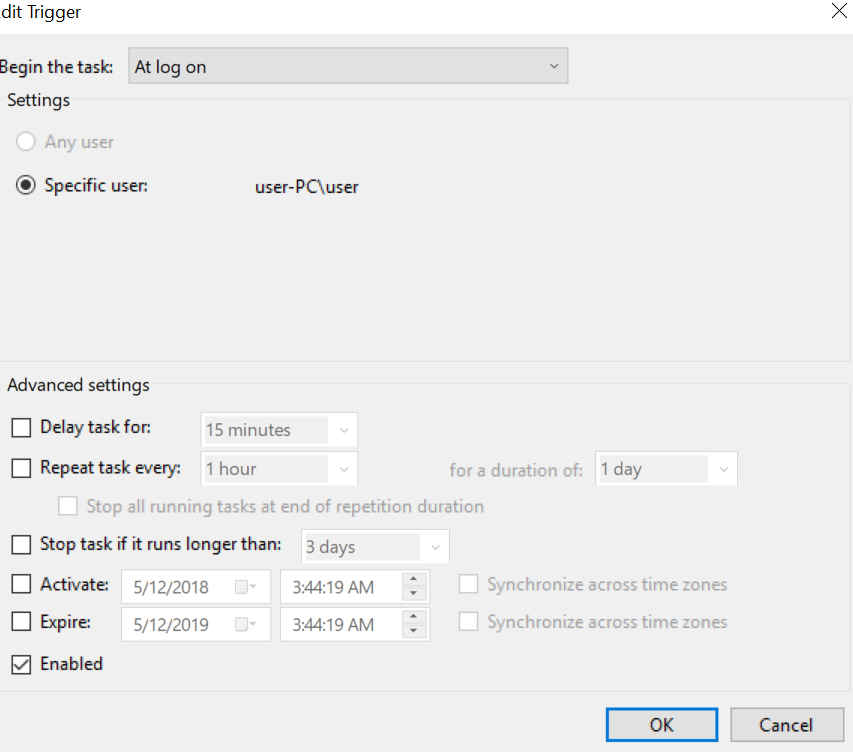Open the 3 days stop-task dropdown
The image size is (853, 752).
pyautogui.click(x=375, y=546)
